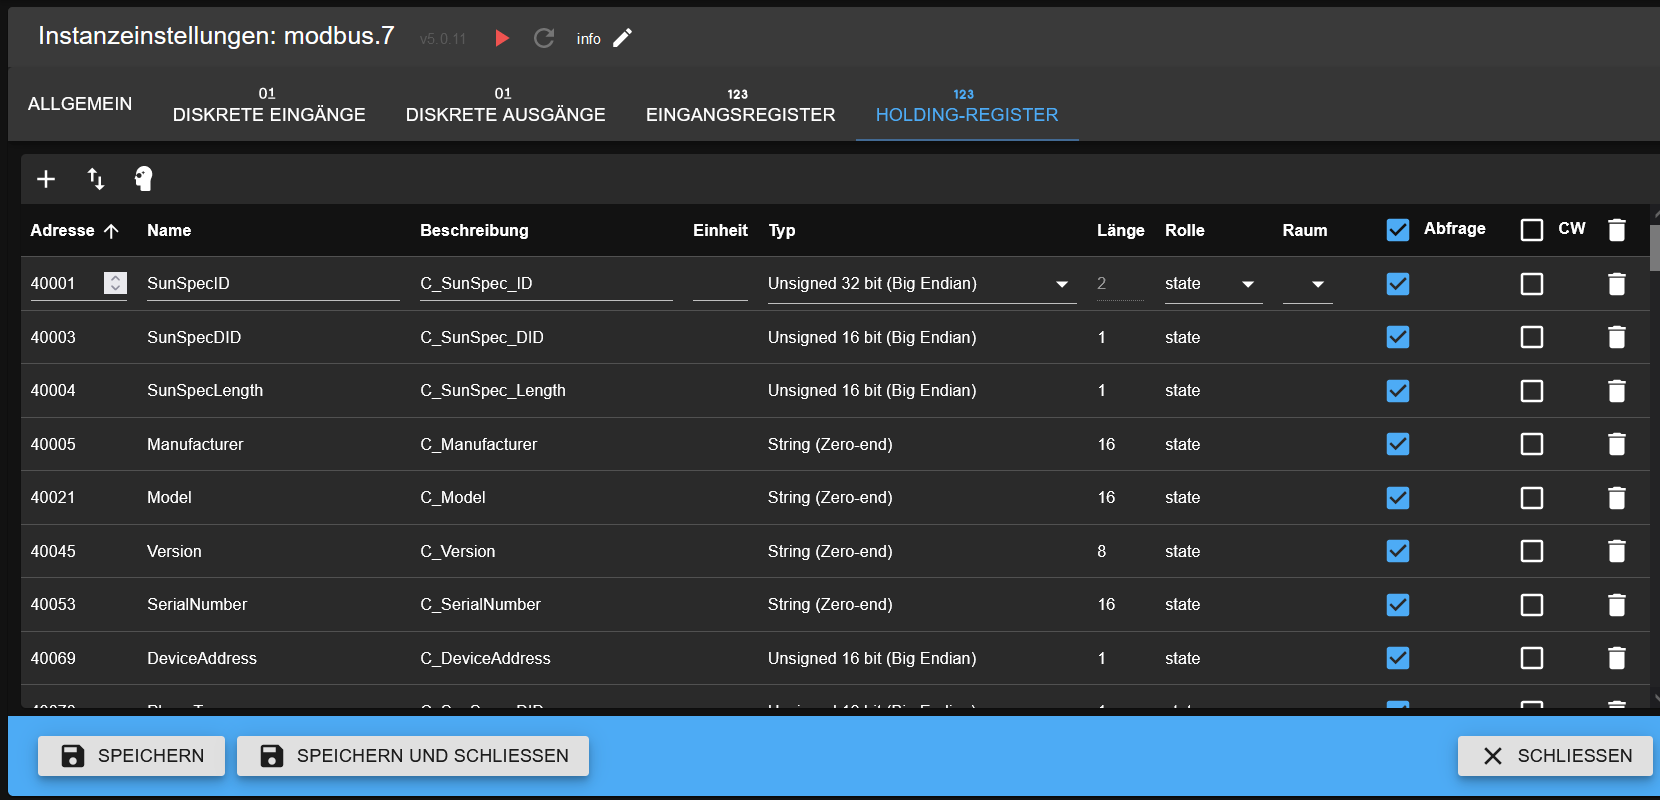
Task: Click the table vertical scrollbar
Action: [x=1655, y=248]
